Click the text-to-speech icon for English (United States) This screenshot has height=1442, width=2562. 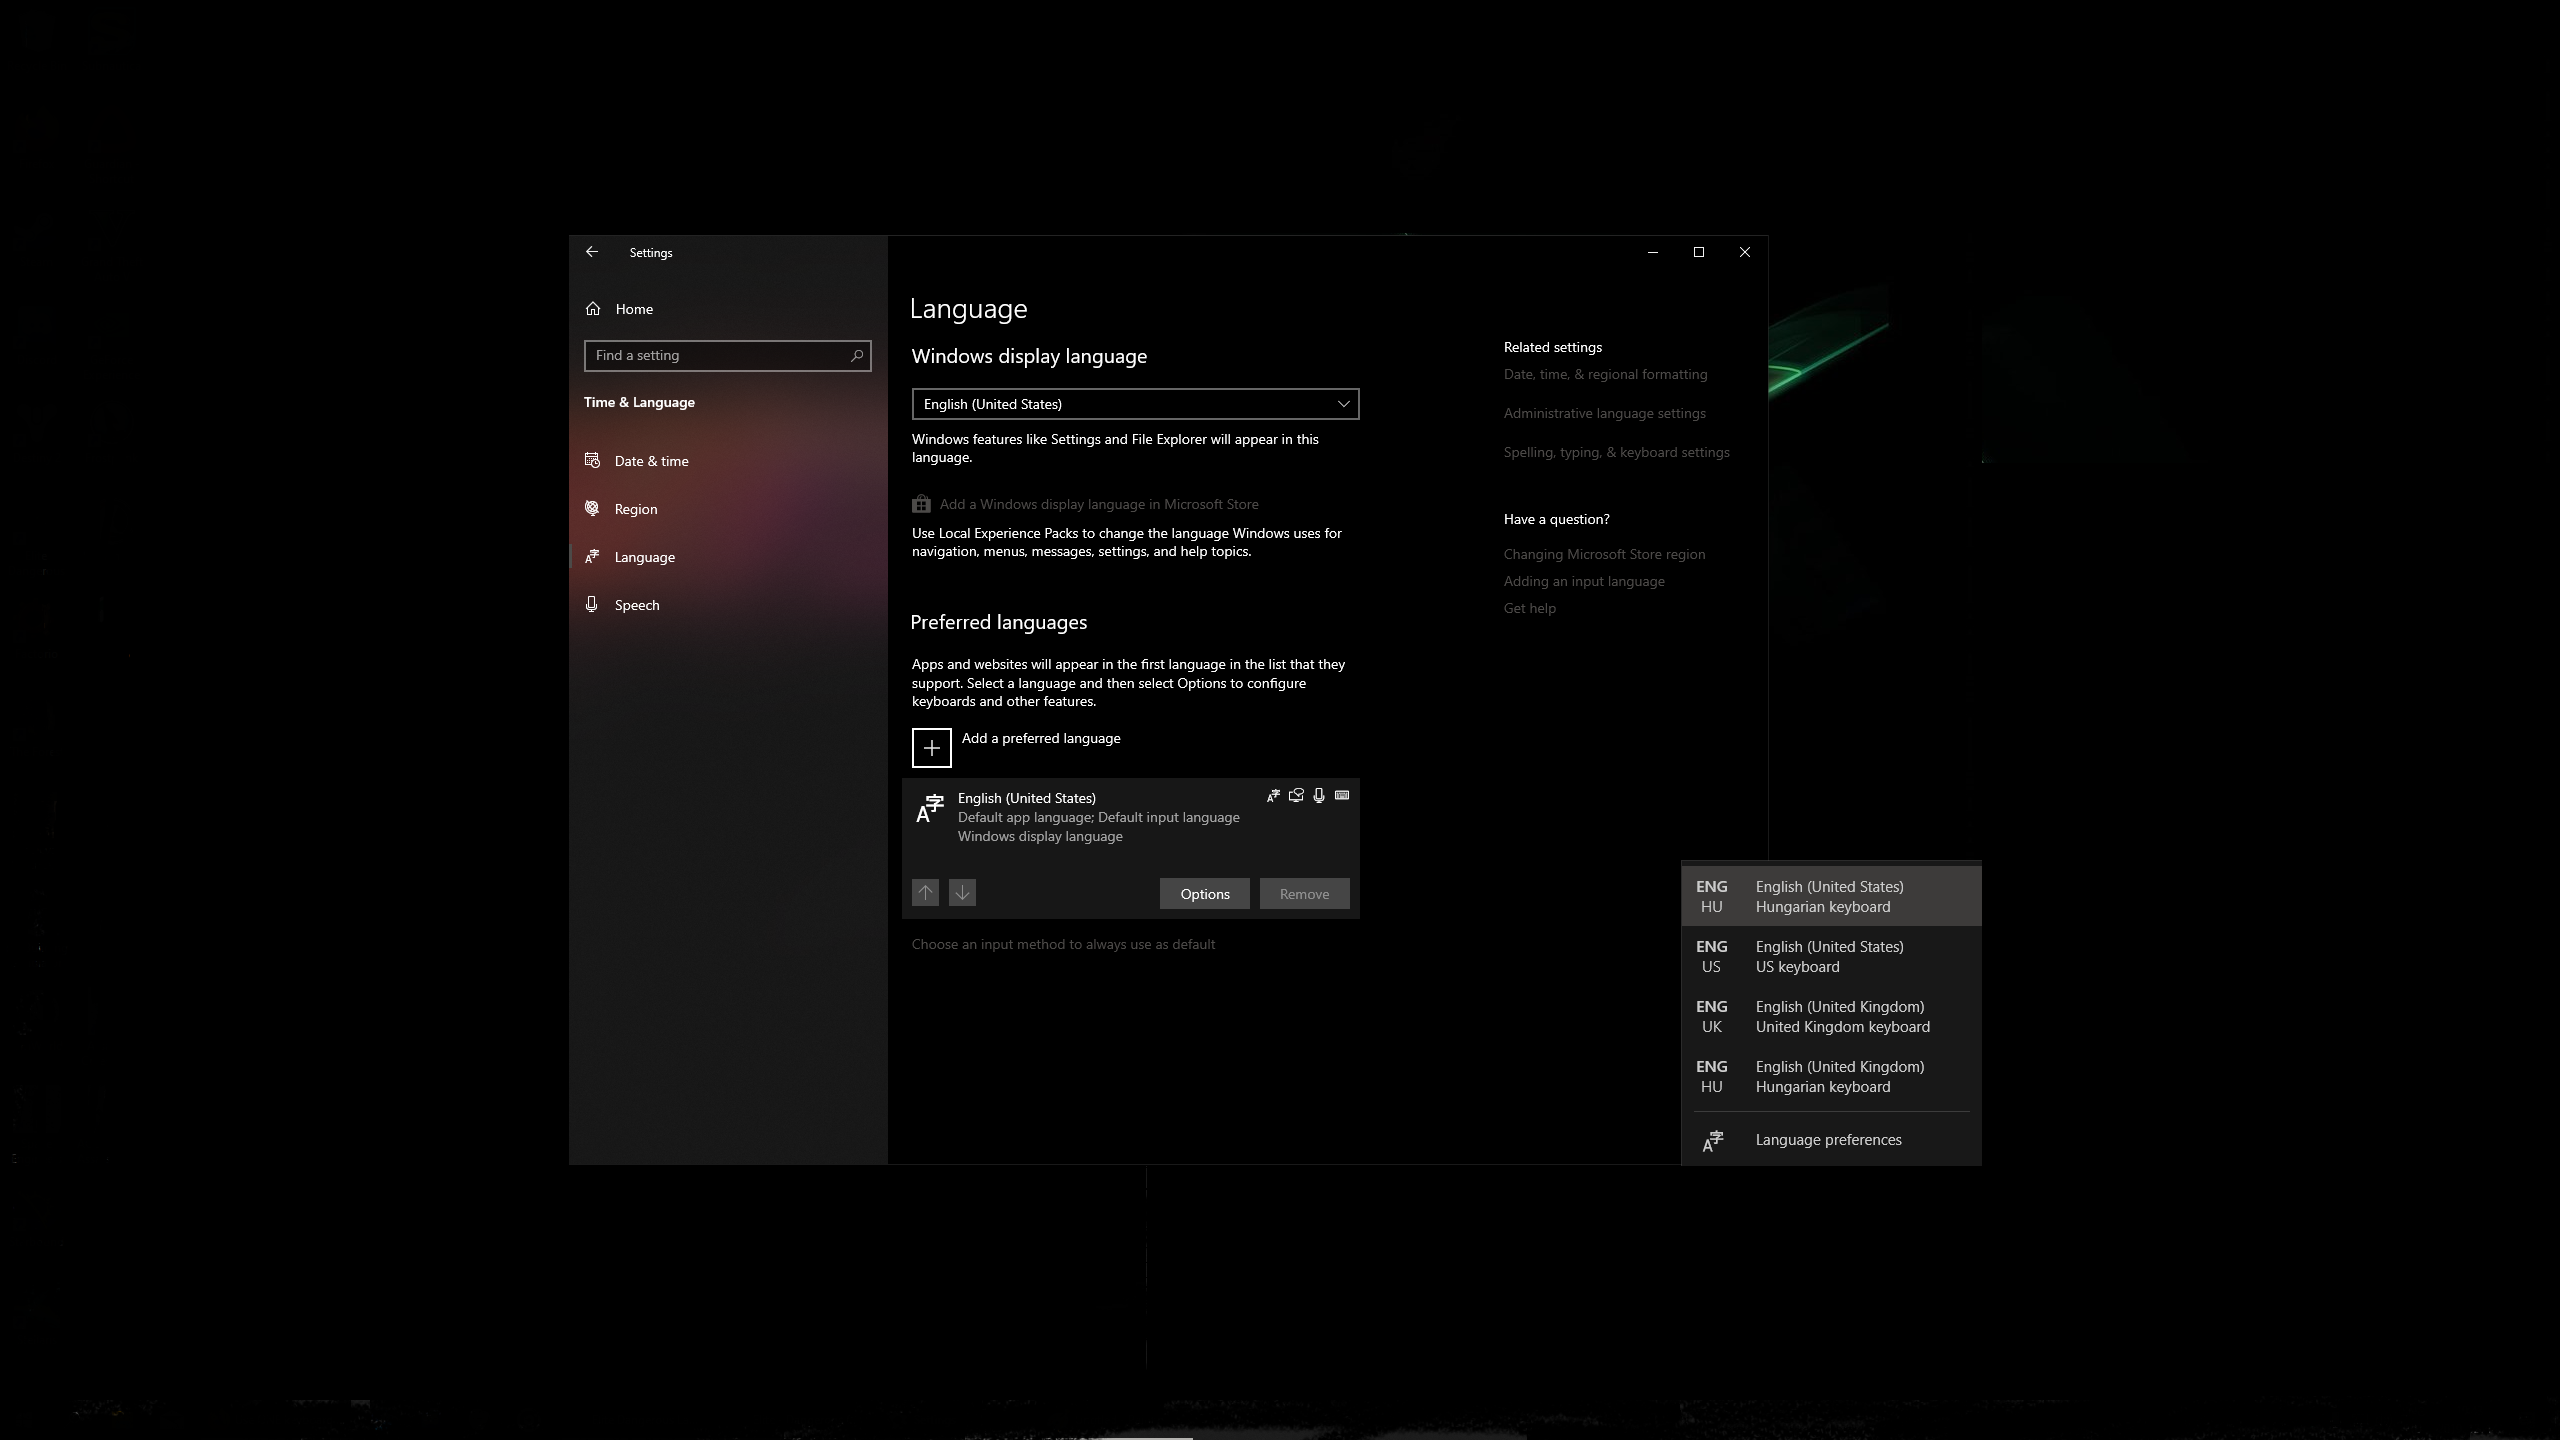[x=1297, y=796]
